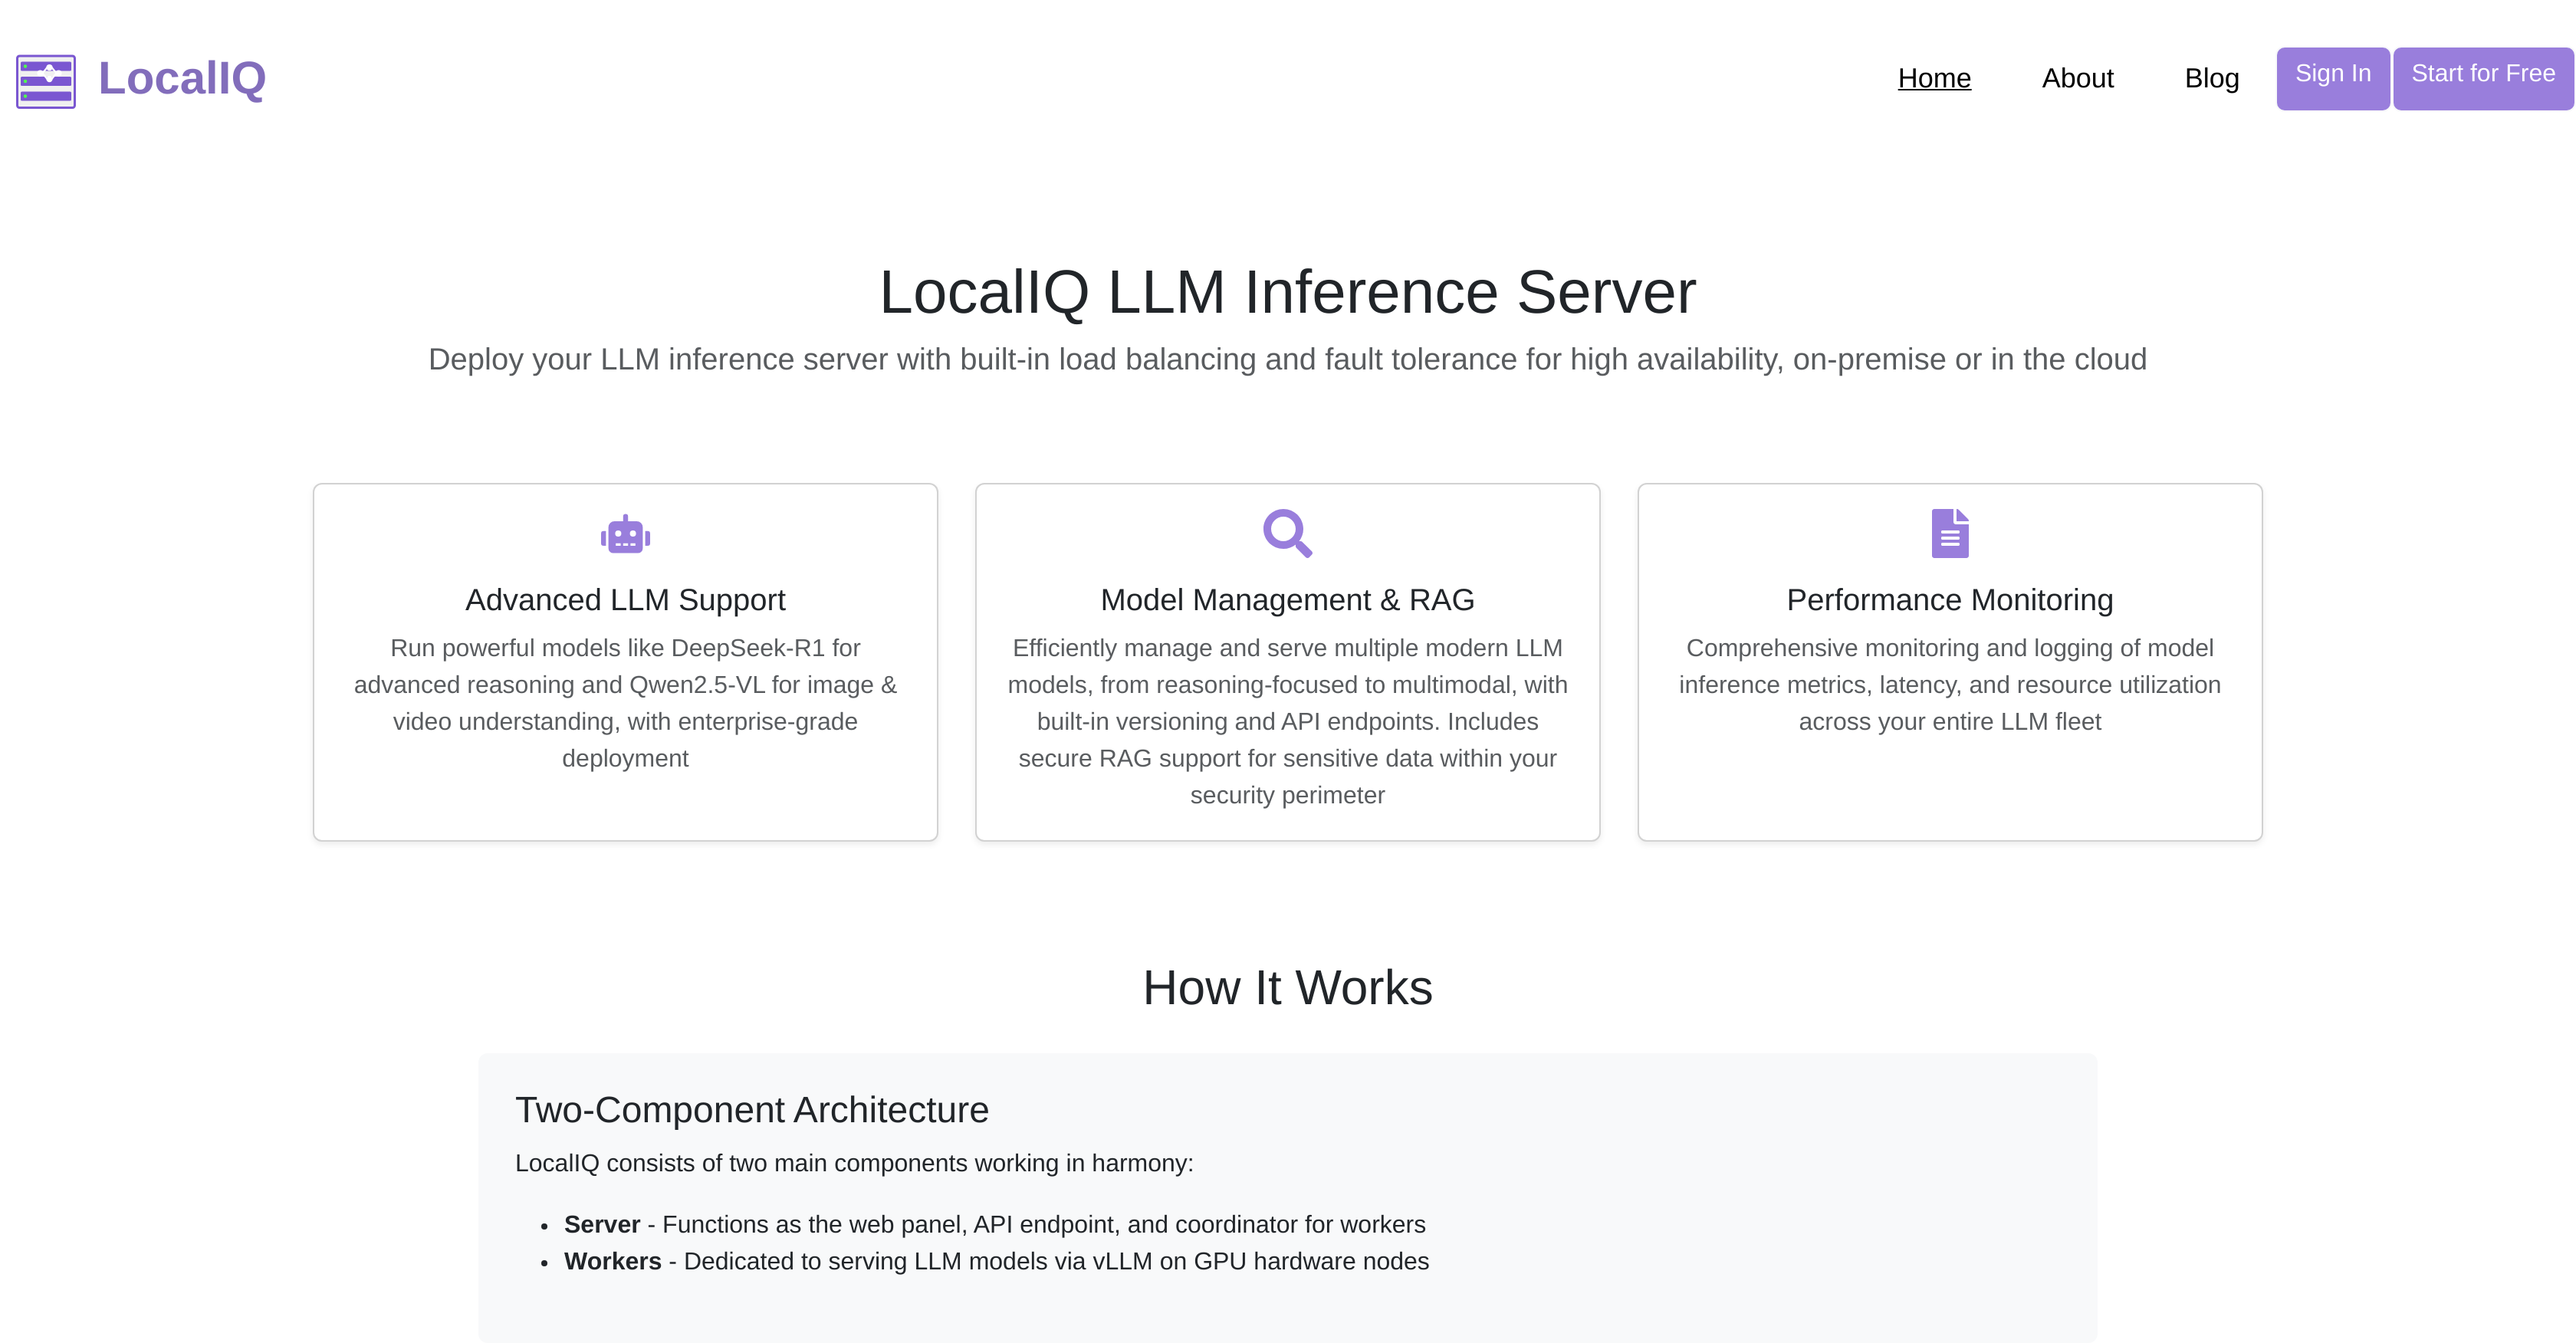Click the document icon above Performance Monitoring

pos(1949,533)
